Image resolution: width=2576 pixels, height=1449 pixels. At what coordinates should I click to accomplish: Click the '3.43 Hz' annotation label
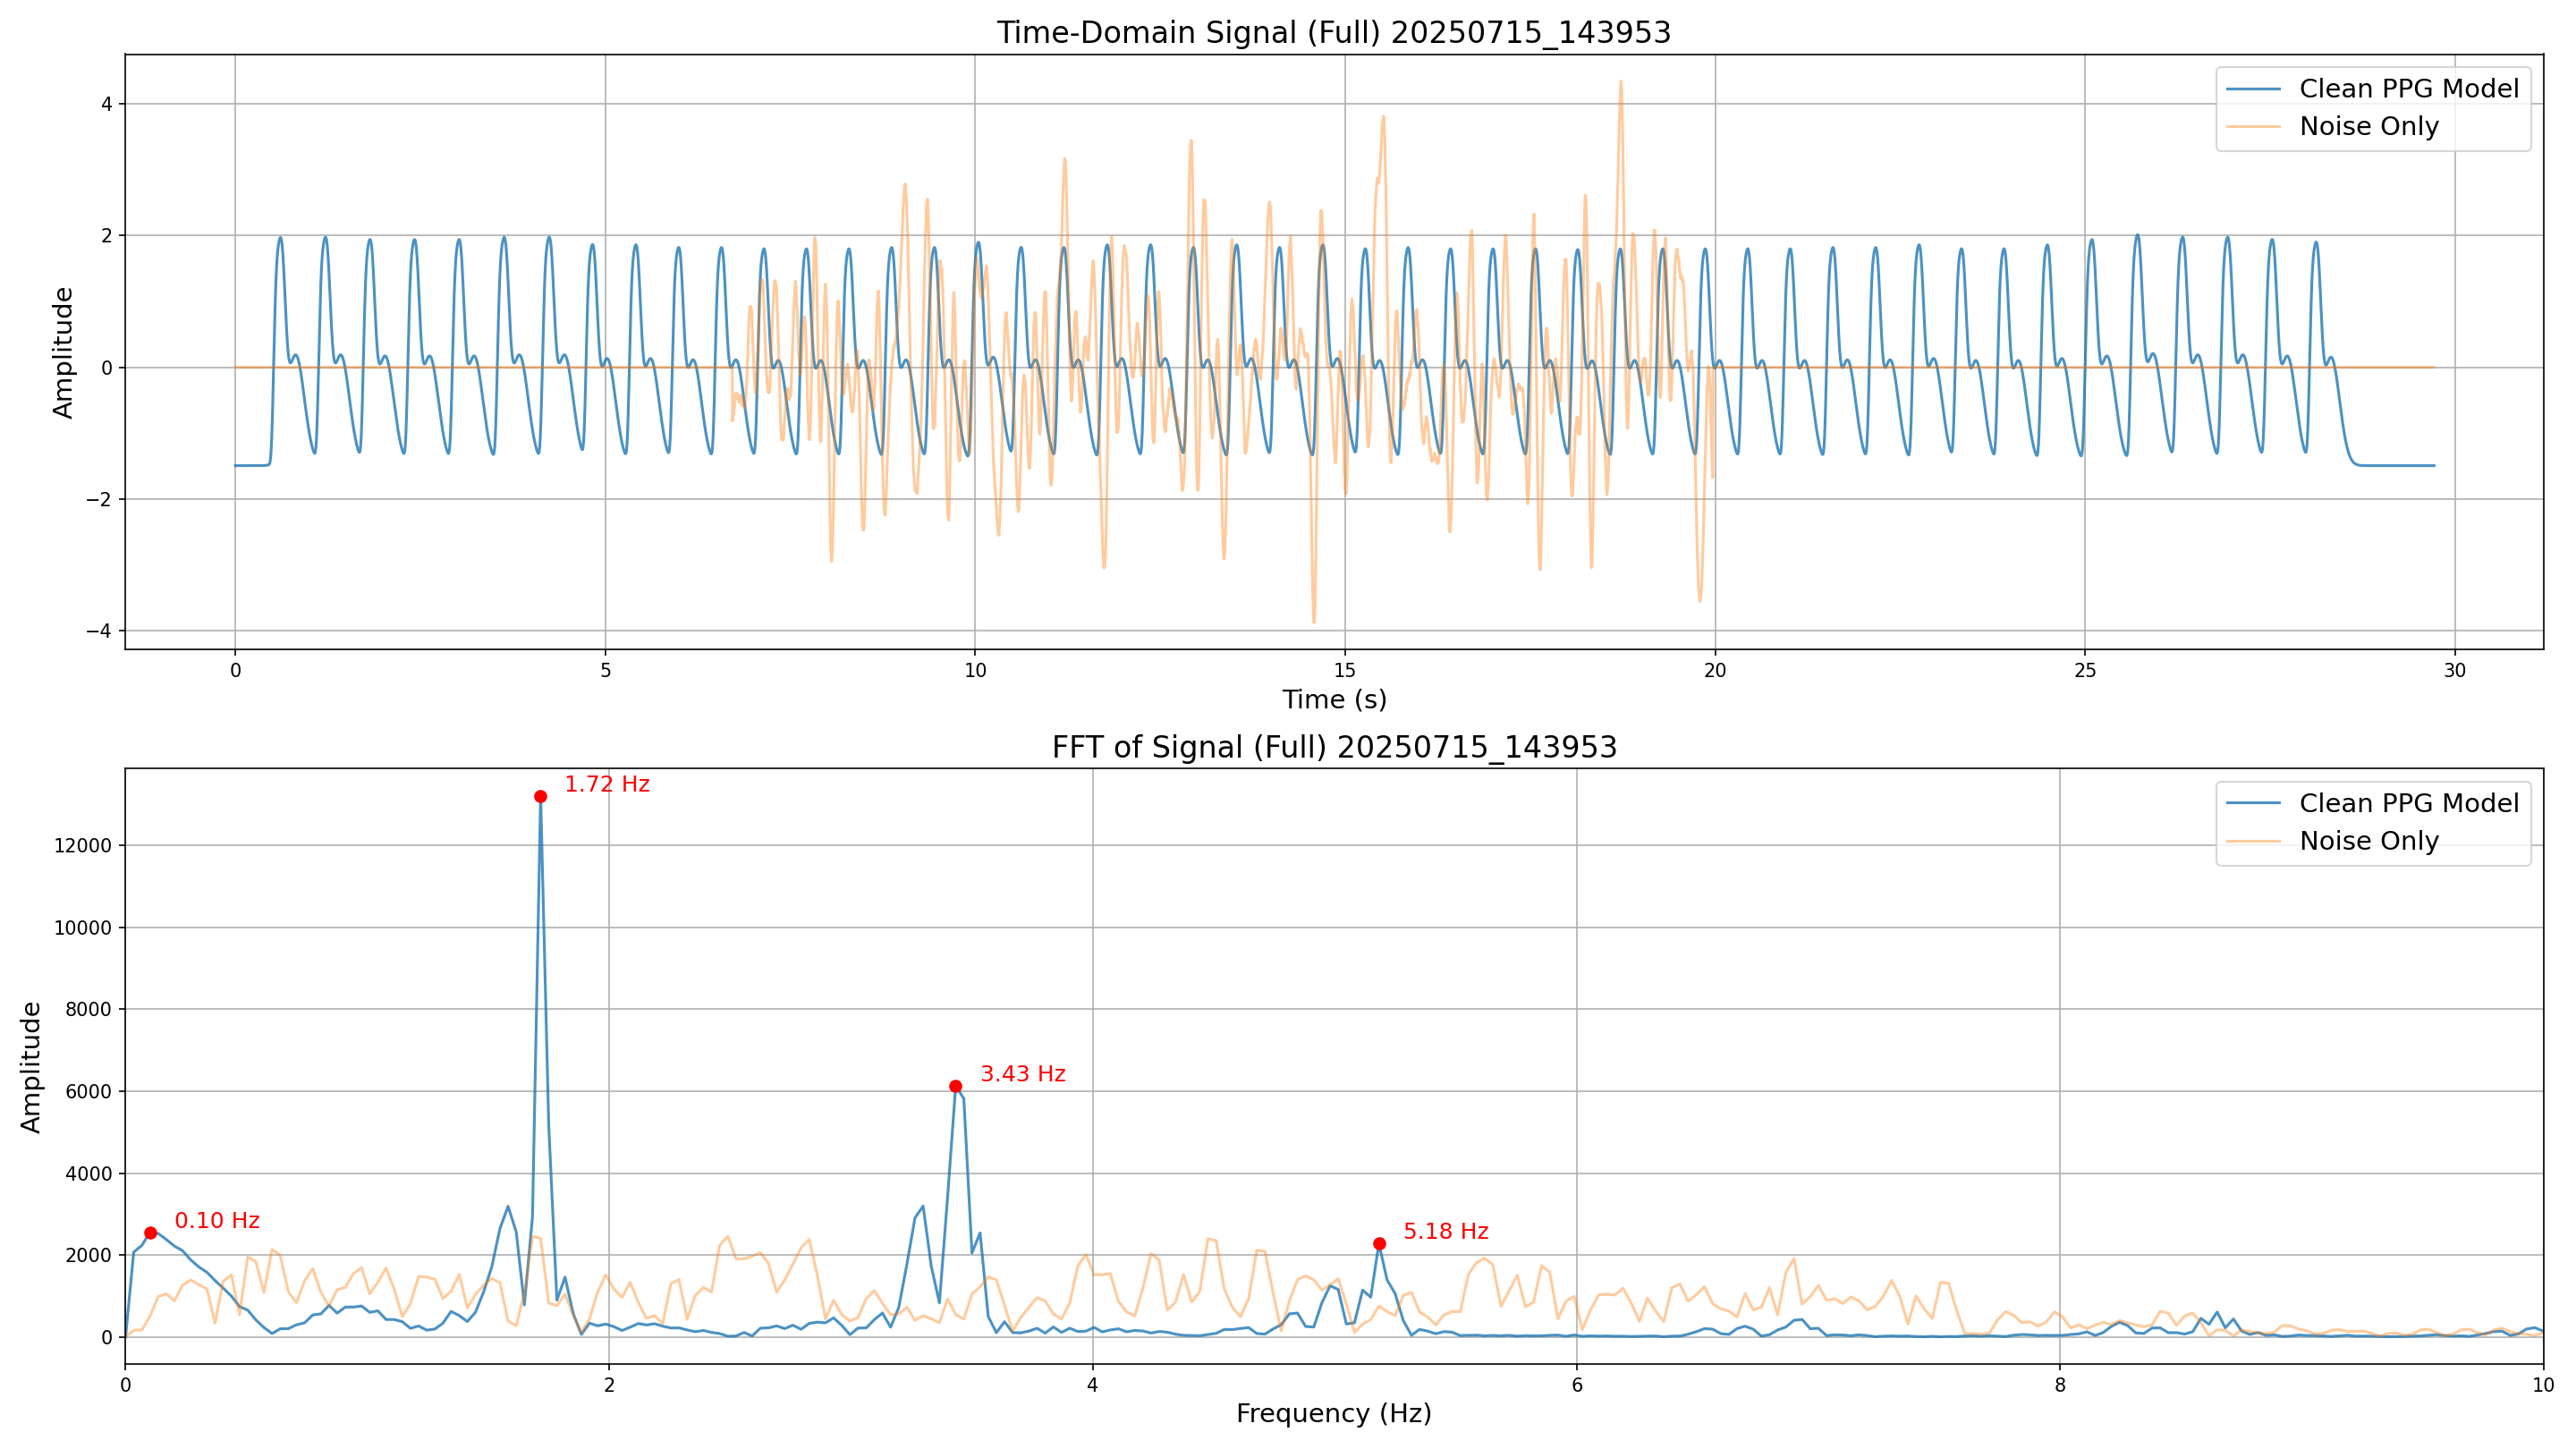click(1022, 1074)
